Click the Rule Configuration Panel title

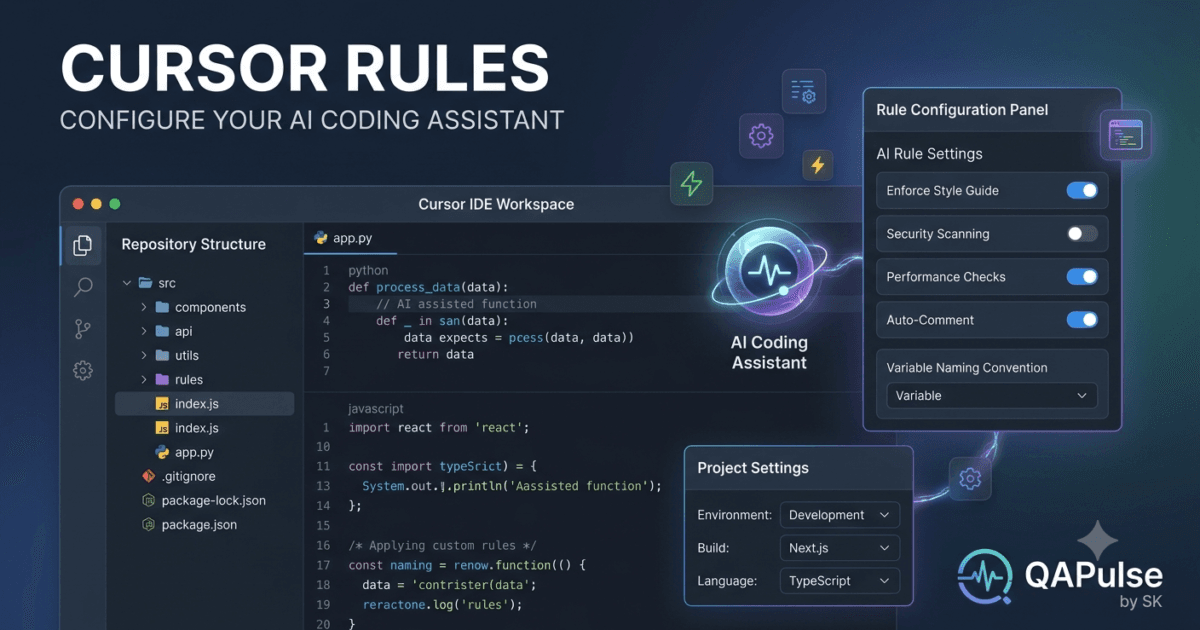[x=962, y=110]
